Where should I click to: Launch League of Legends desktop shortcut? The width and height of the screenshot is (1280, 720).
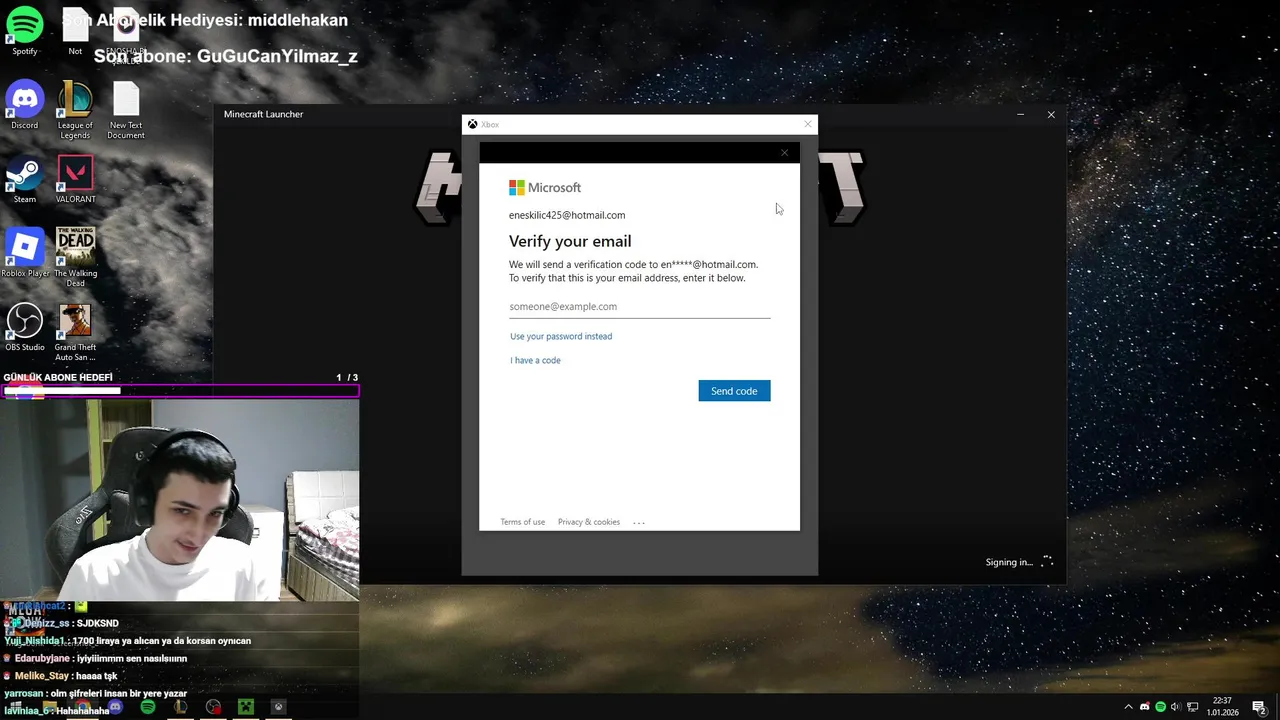coord(75,110)
